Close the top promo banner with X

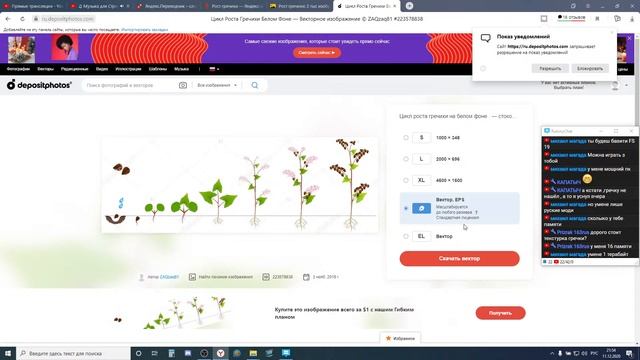point(629,38)
